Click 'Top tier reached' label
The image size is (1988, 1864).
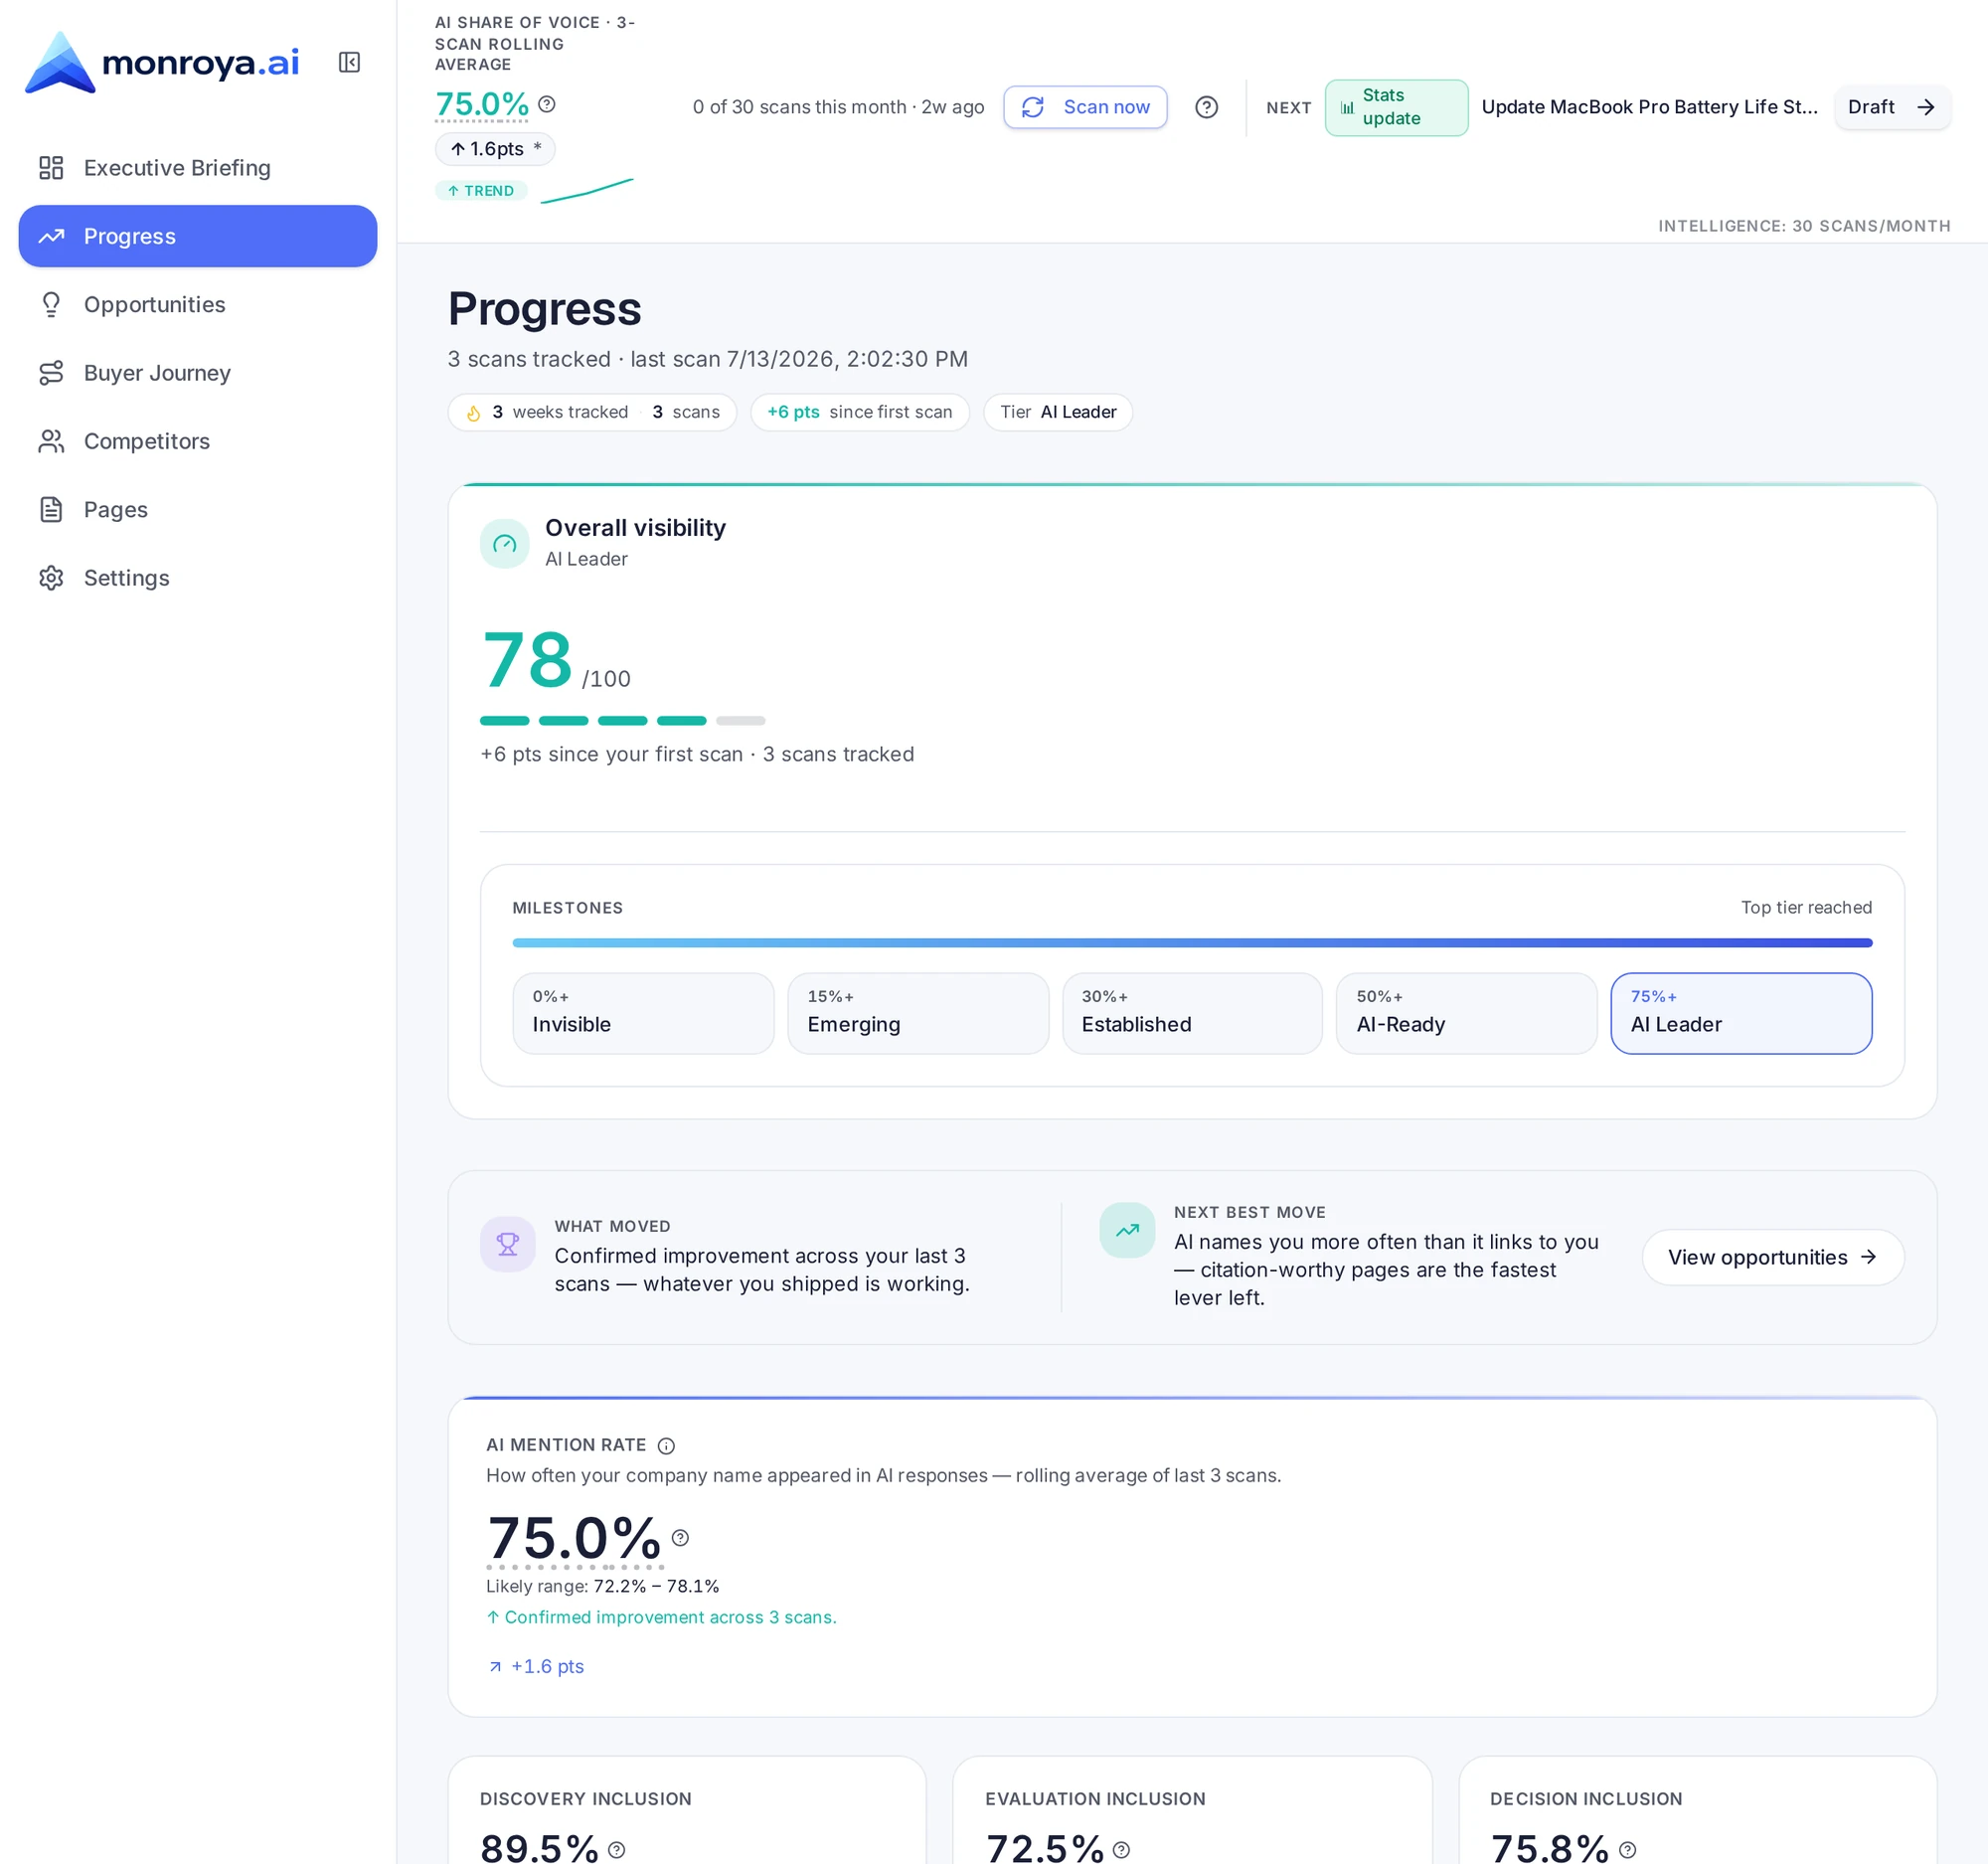coord(1806,907)
